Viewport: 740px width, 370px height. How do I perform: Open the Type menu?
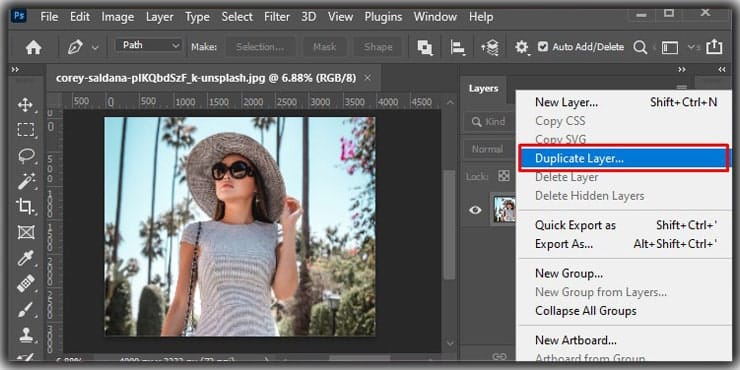point(197,17)
